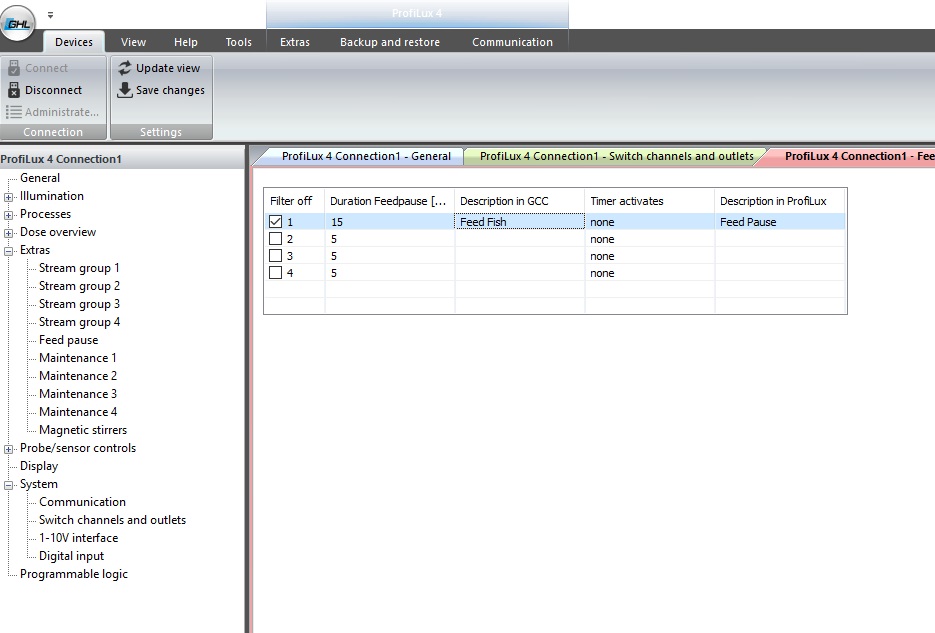Select 1-10V interface in the tree
Image resolution: width=935 pixels, height=633 pixels.
pos(78,538)
